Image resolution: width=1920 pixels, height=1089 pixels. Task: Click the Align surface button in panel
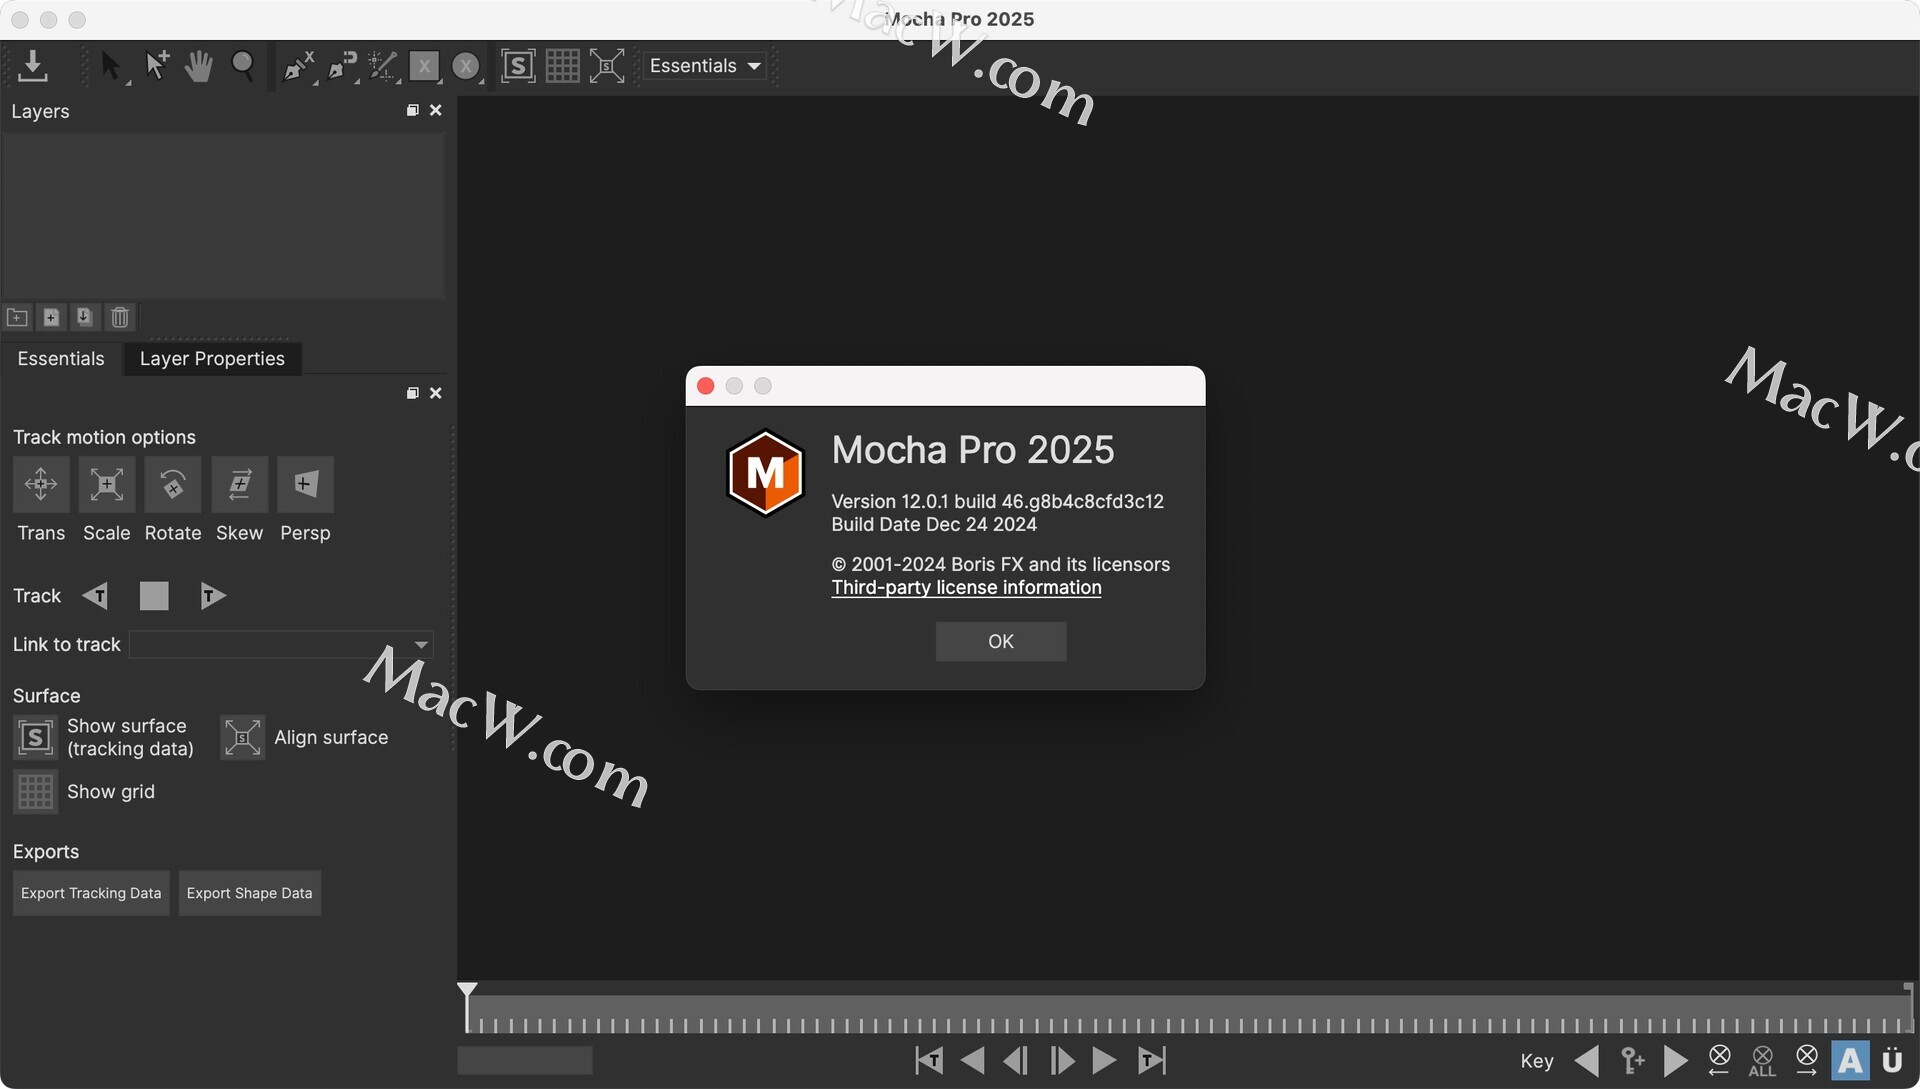point(242,738)
